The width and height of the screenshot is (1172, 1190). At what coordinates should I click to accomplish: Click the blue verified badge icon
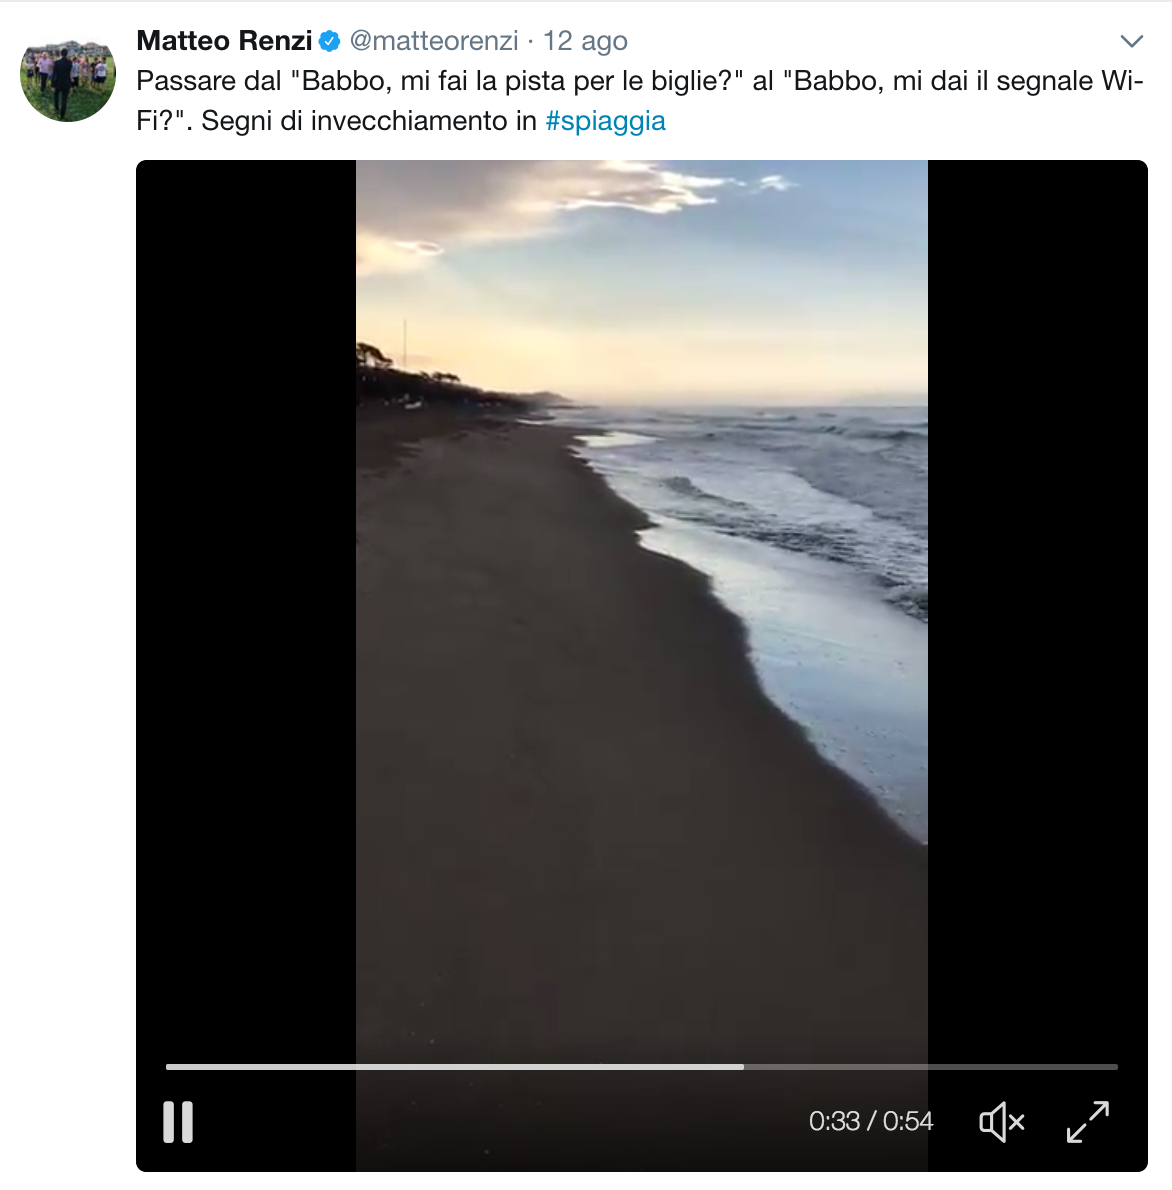pyautogui.click(x=329, y=41)
